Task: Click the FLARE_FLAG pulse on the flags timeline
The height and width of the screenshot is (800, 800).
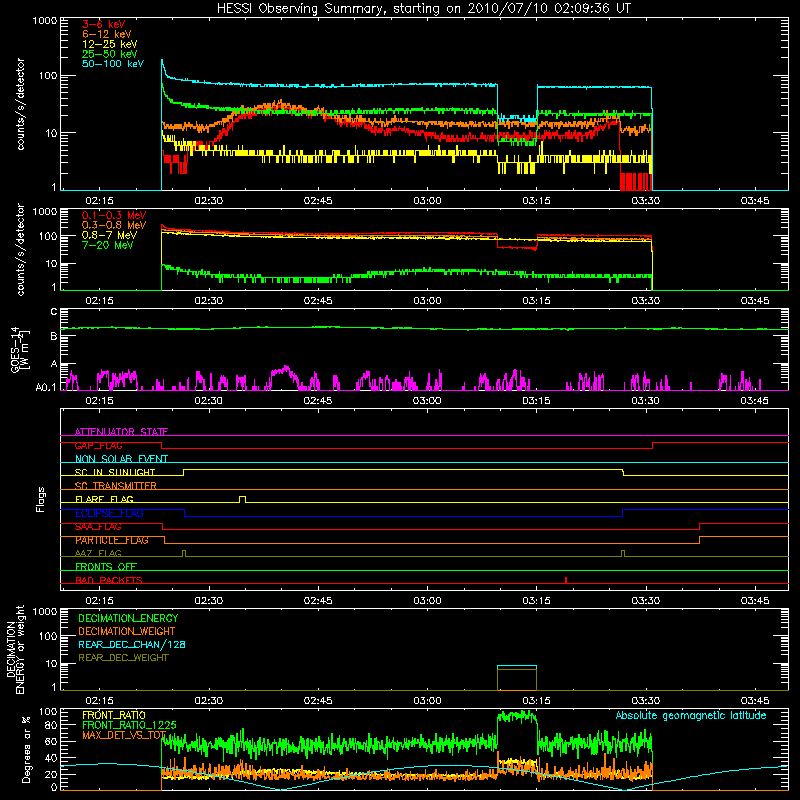Action: pos(242,499)
